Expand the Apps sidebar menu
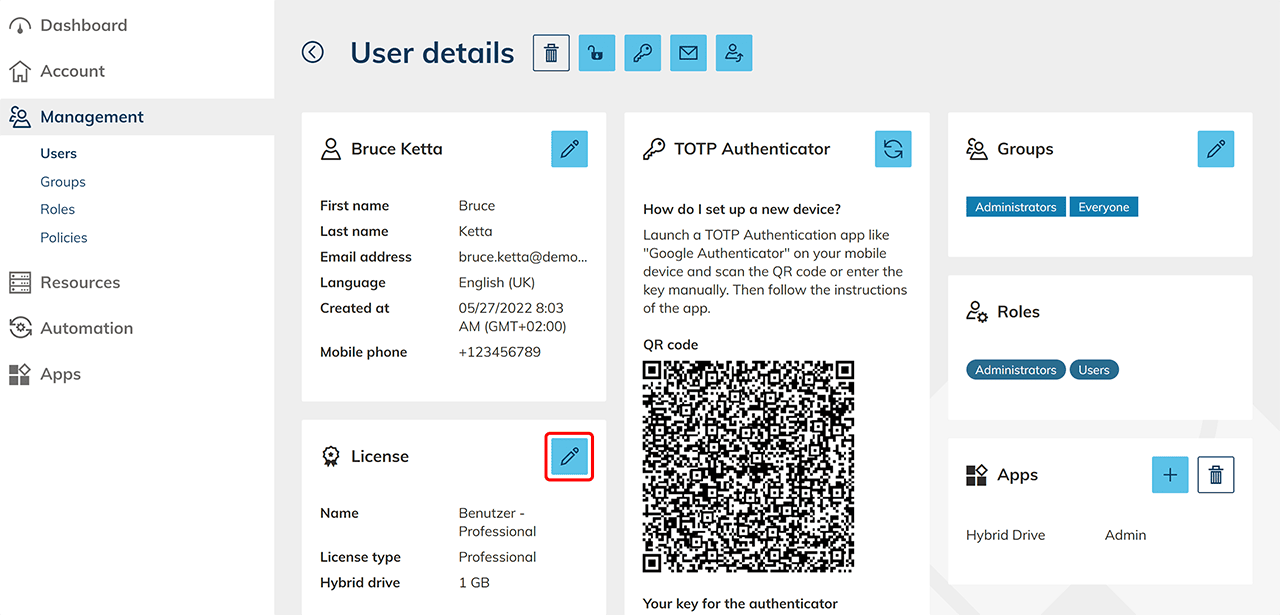1280x615 pixels. tap(60, 374)
